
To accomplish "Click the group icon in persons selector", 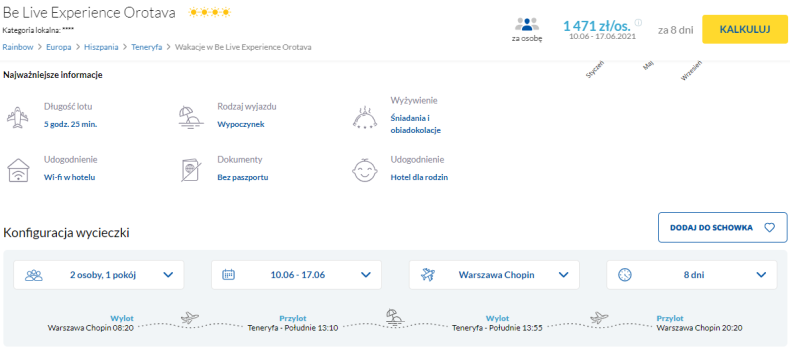I will point(34,275).
